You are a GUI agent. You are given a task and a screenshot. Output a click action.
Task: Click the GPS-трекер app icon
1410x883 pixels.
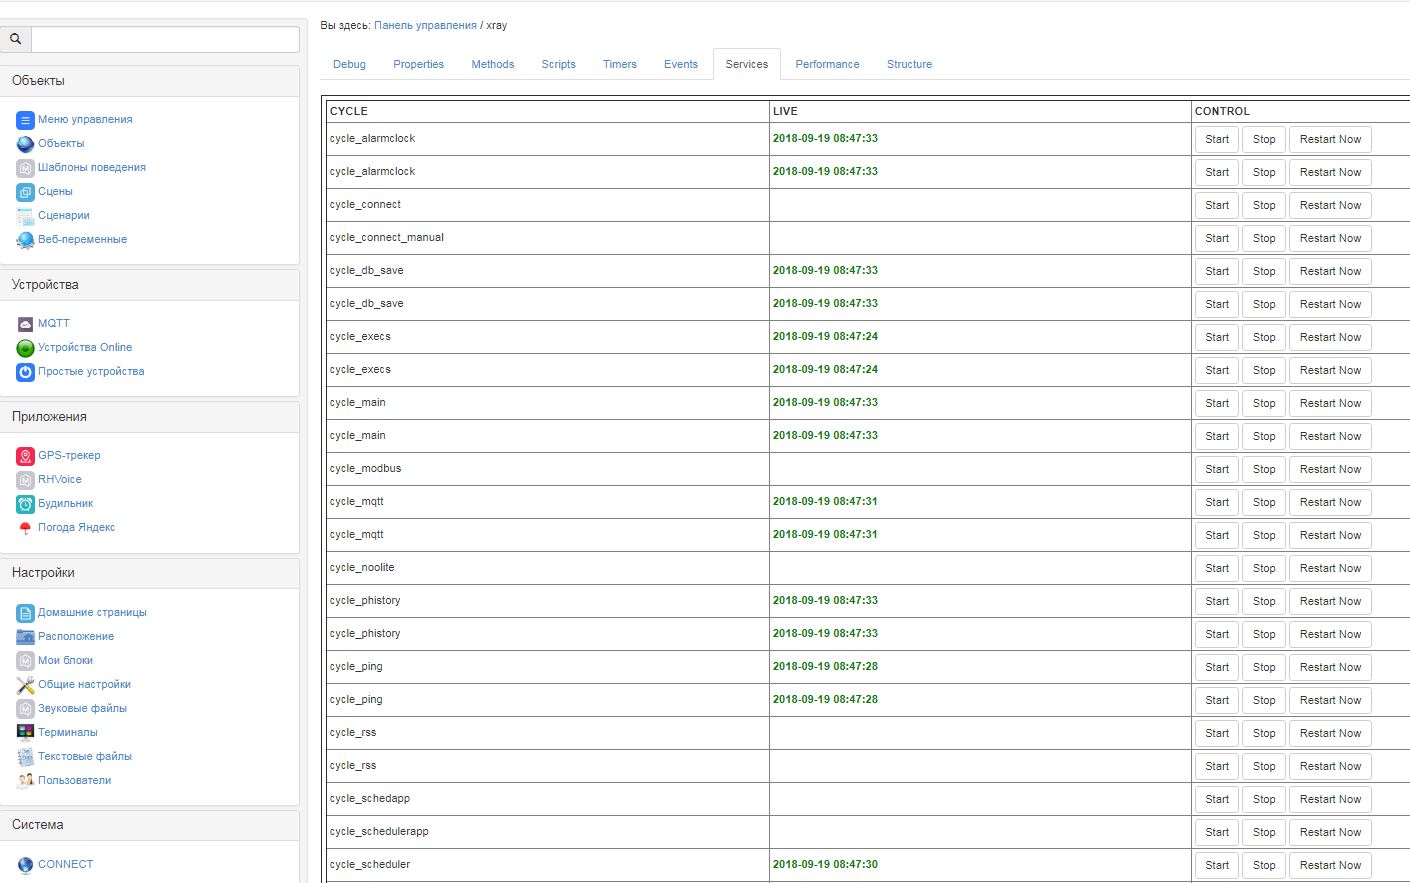(x=25, y=456)
